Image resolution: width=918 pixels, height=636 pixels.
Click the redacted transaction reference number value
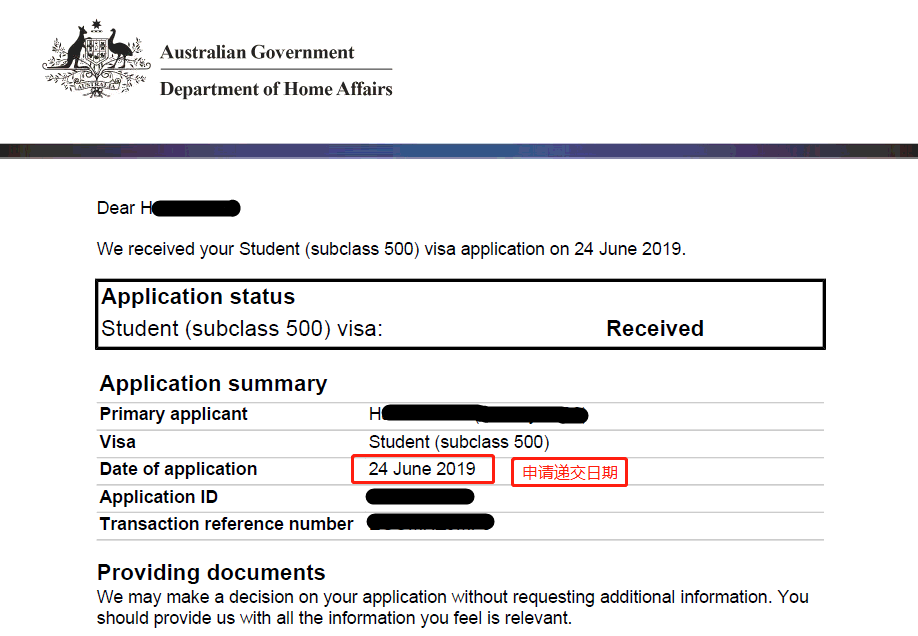(x=431, y=523)
